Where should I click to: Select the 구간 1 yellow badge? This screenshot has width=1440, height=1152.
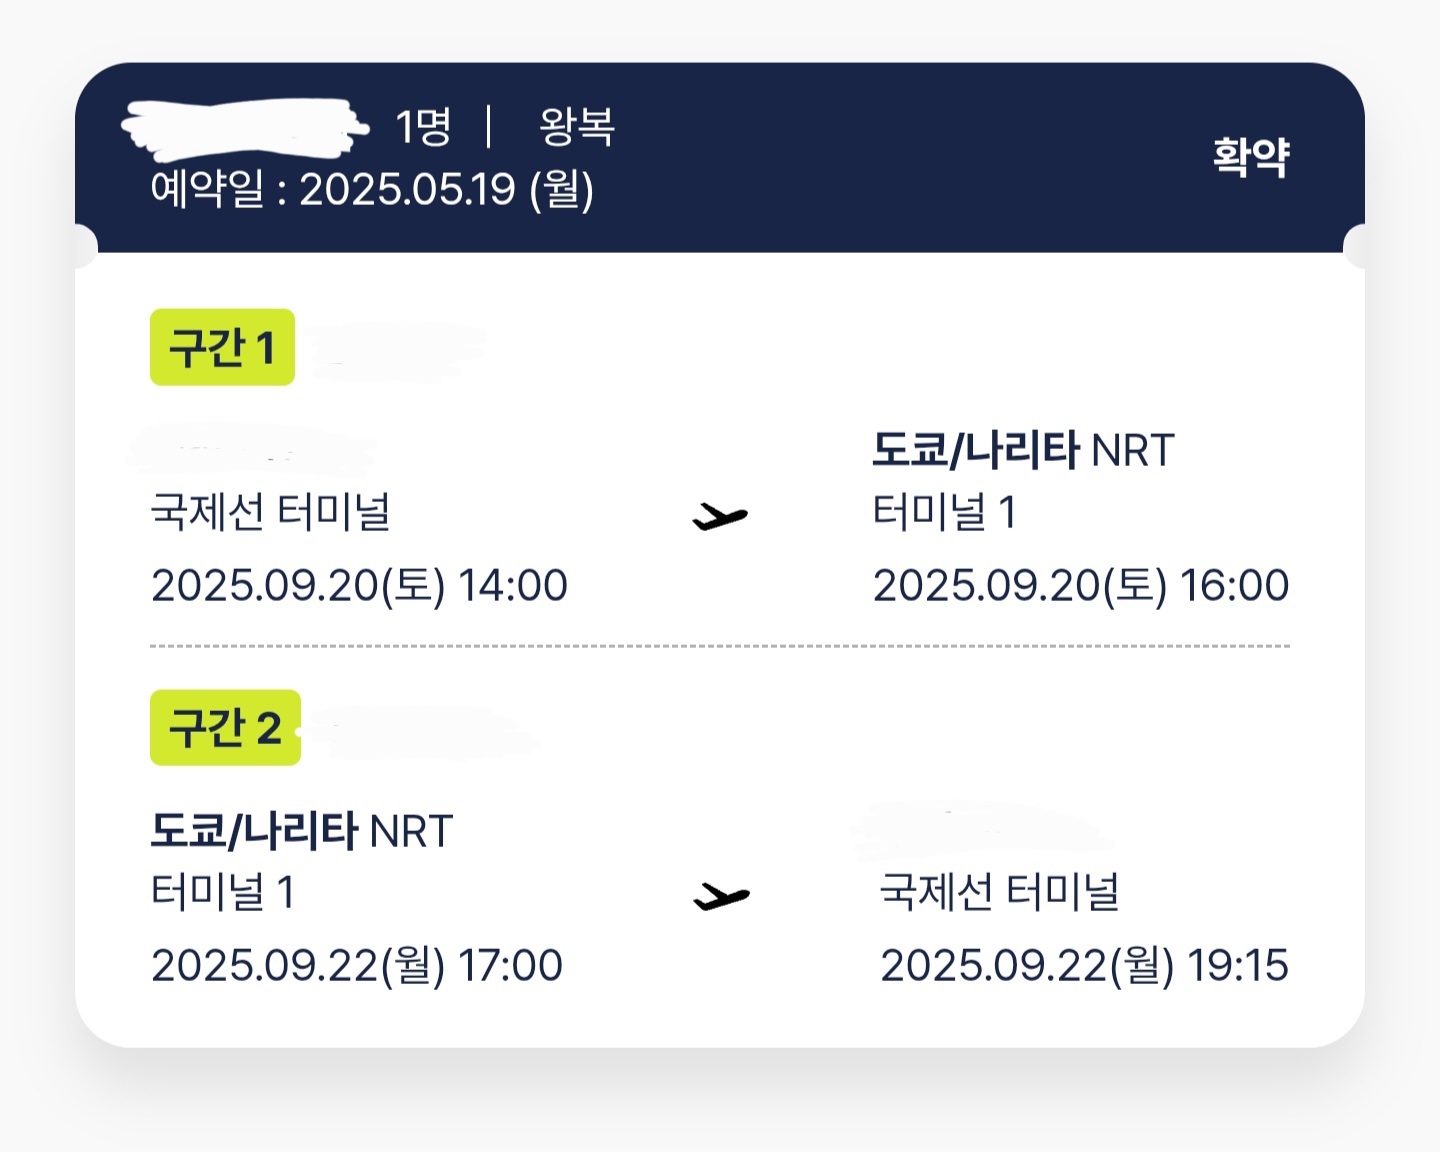[x=222, y=347]
